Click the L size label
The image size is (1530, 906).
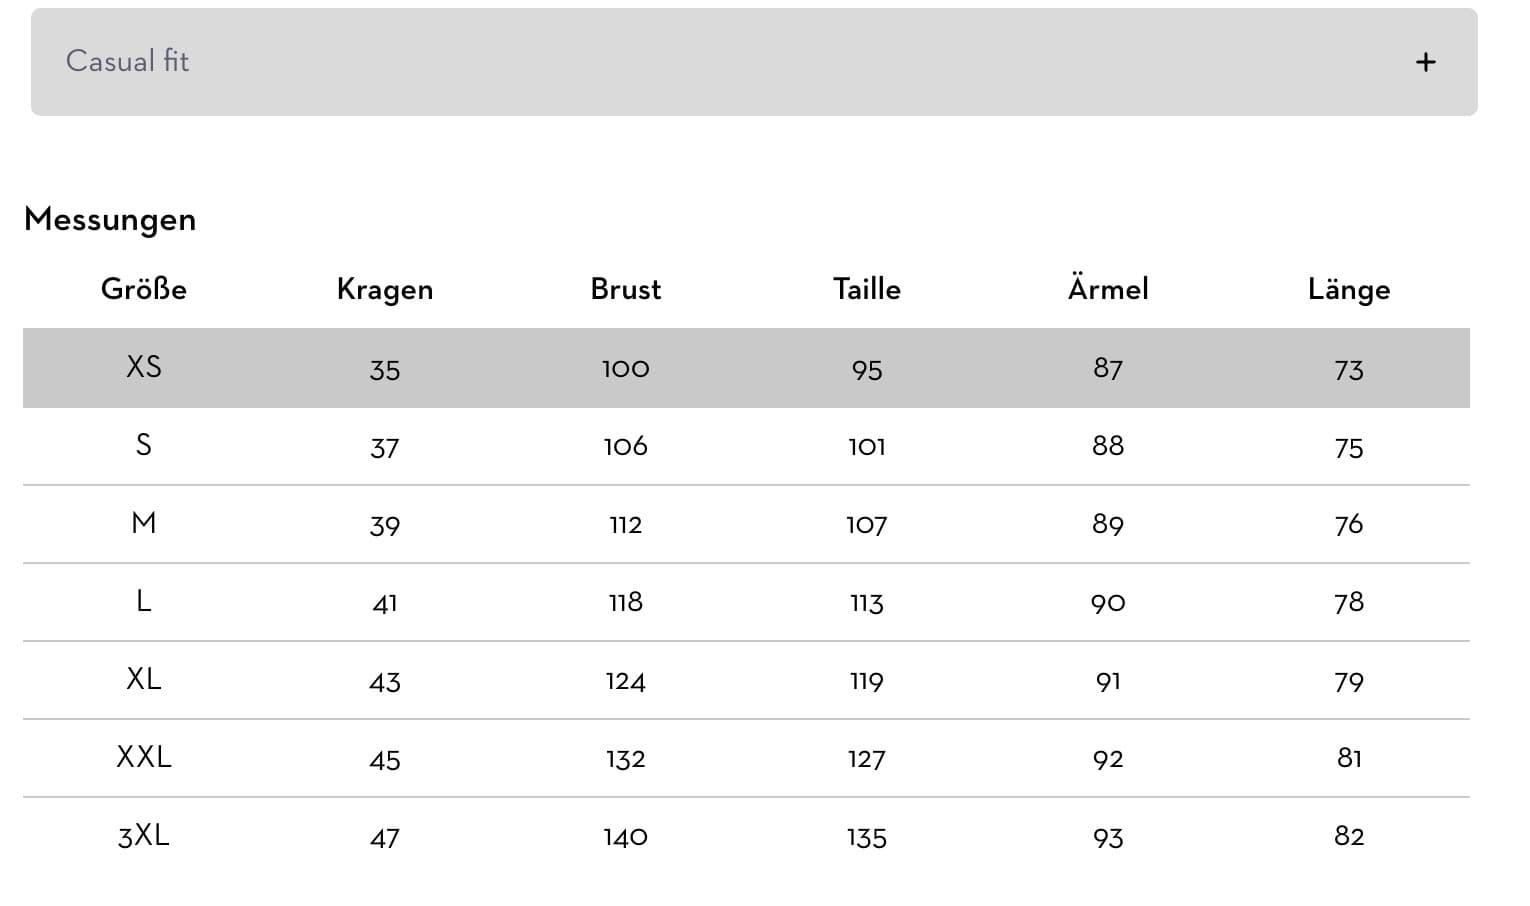tap(144, 601)
